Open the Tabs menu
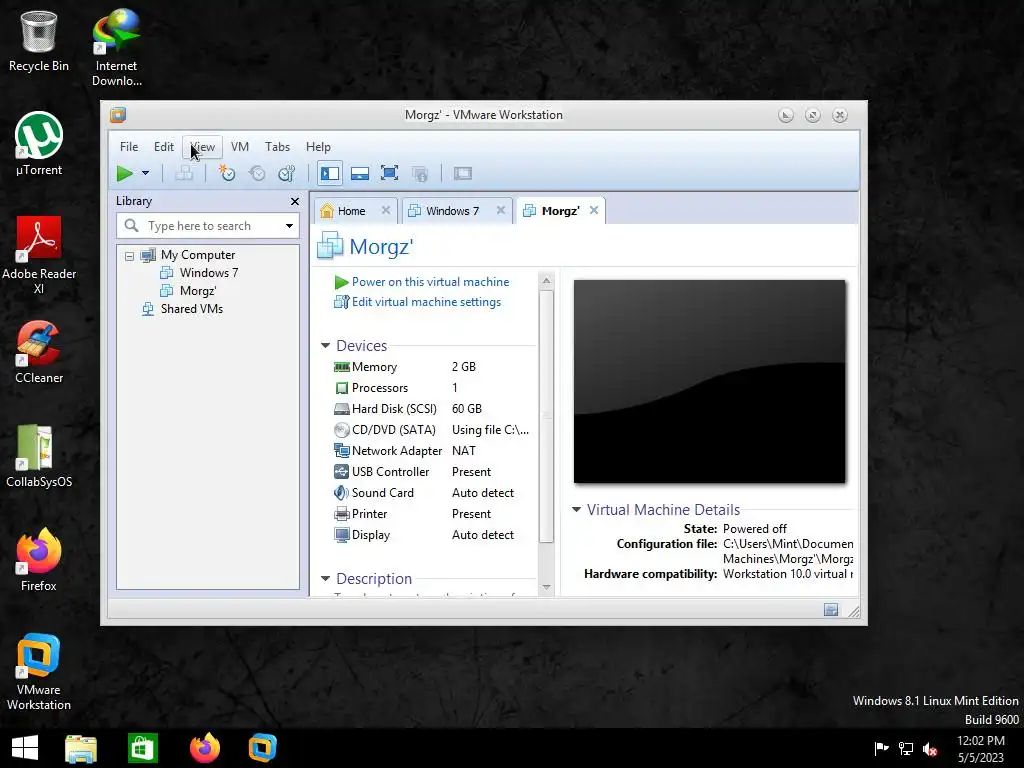The height and width of the screenshot is (768, 1024). [278, 147]
